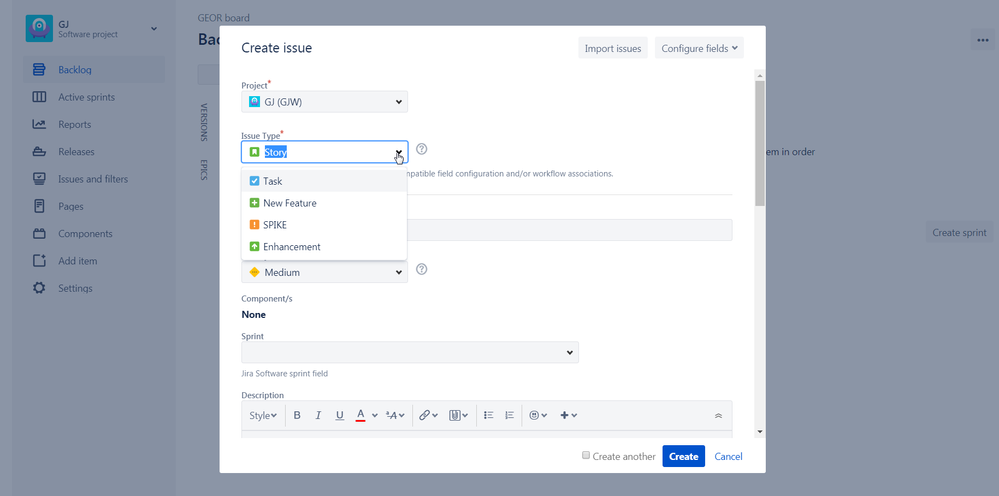Collapse the description editor toolbar
Viewport: 999px width, 496px height.
tap(718, 415)
